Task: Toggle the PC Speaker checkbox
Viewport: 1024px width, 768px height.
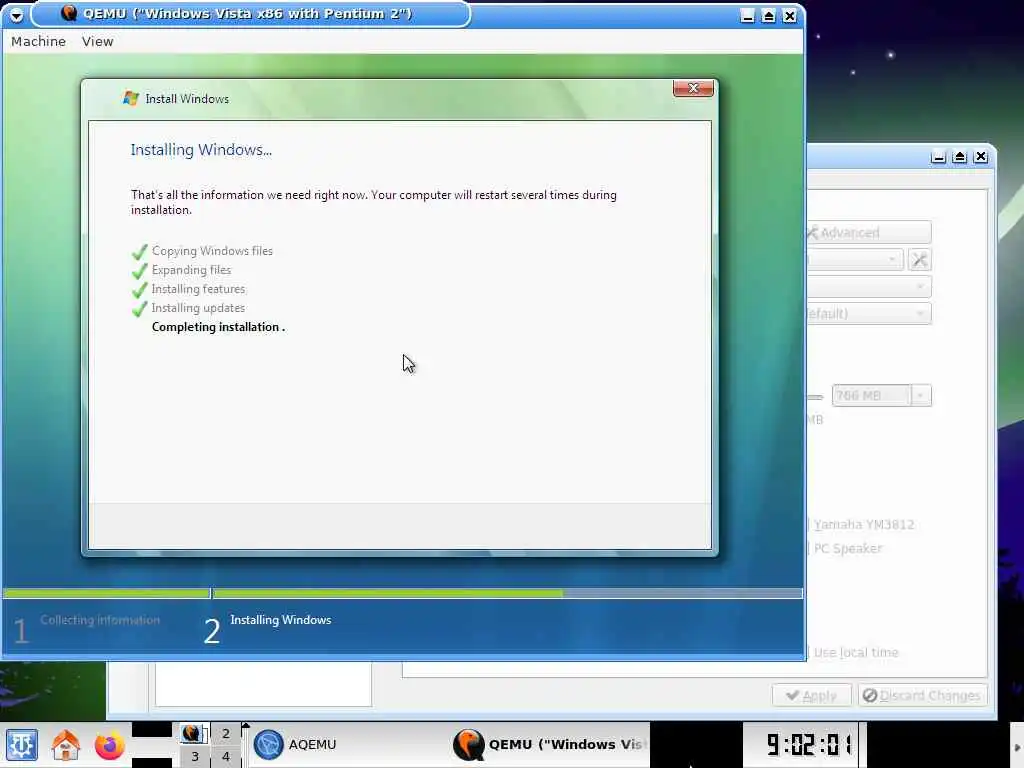Action: 845,549
